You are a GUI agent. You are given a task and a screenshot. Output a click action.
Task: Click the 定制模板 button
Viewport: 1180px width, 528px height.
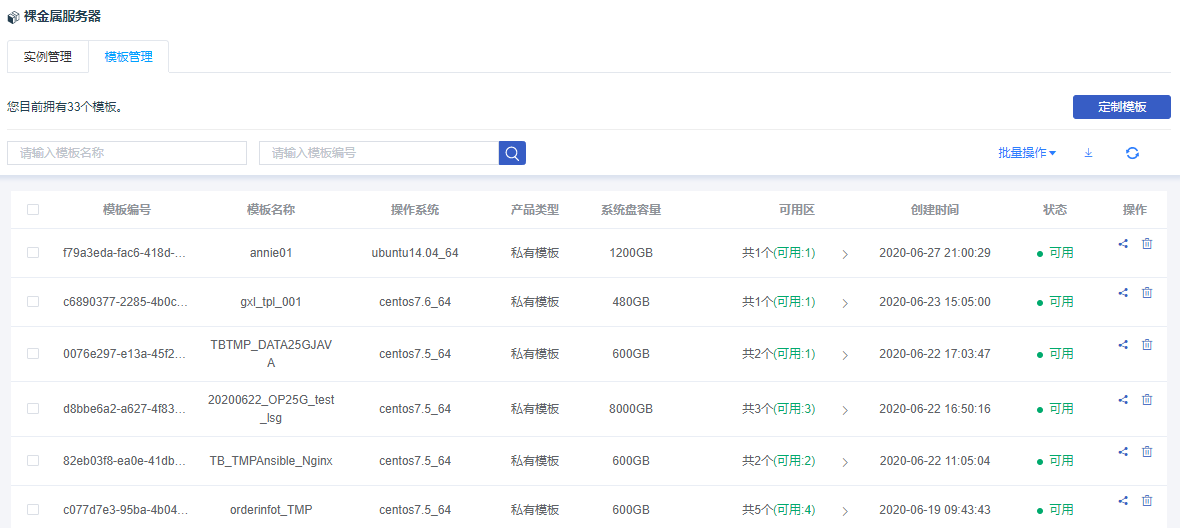(1121, 107)
